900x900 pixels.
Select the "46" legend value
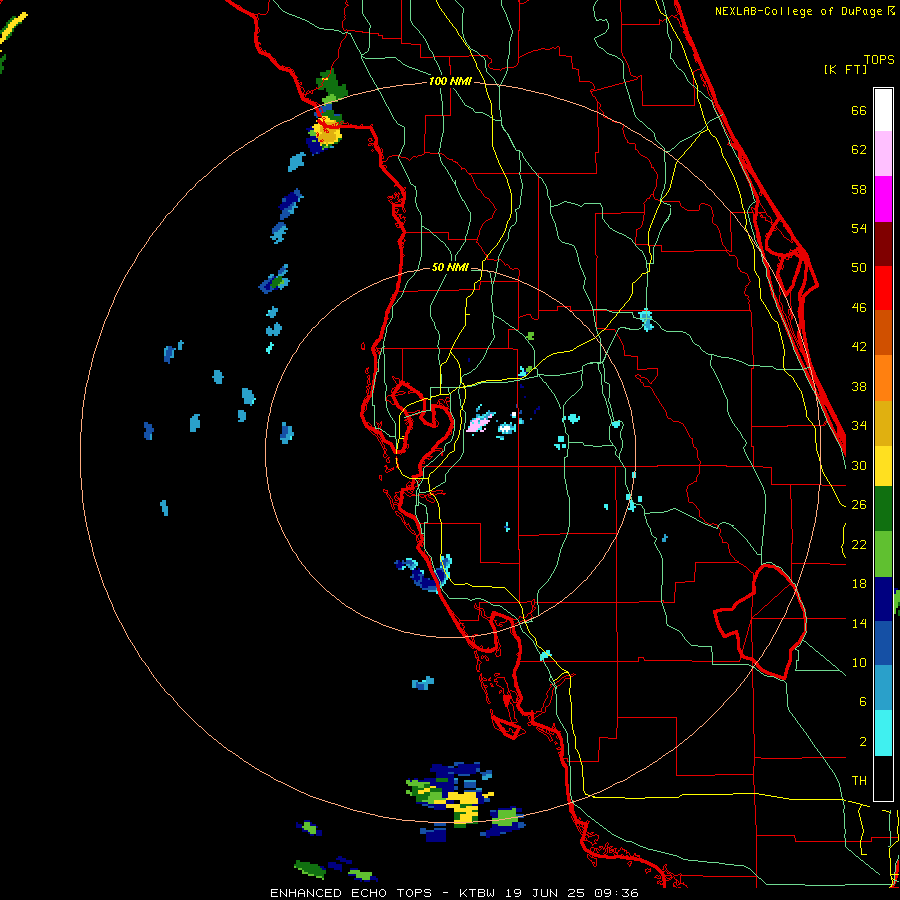[x=859, y=308]
